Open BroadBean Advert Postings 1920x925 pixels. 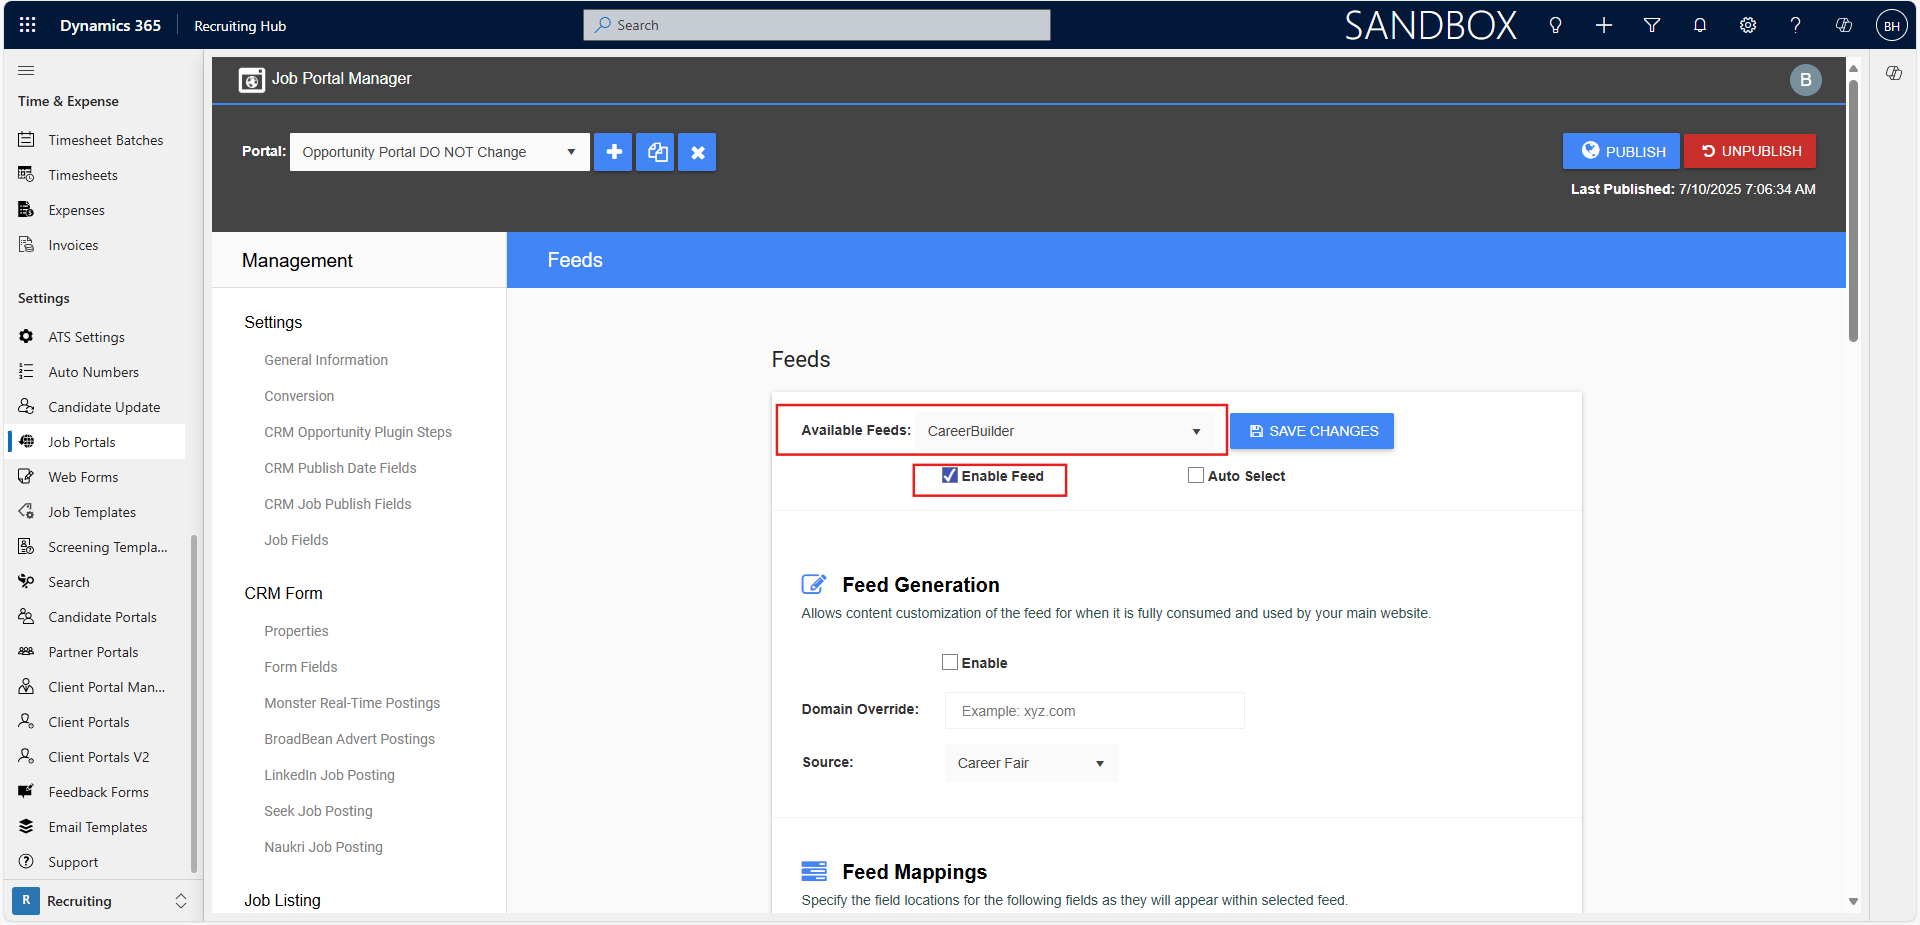pos(349,739)
